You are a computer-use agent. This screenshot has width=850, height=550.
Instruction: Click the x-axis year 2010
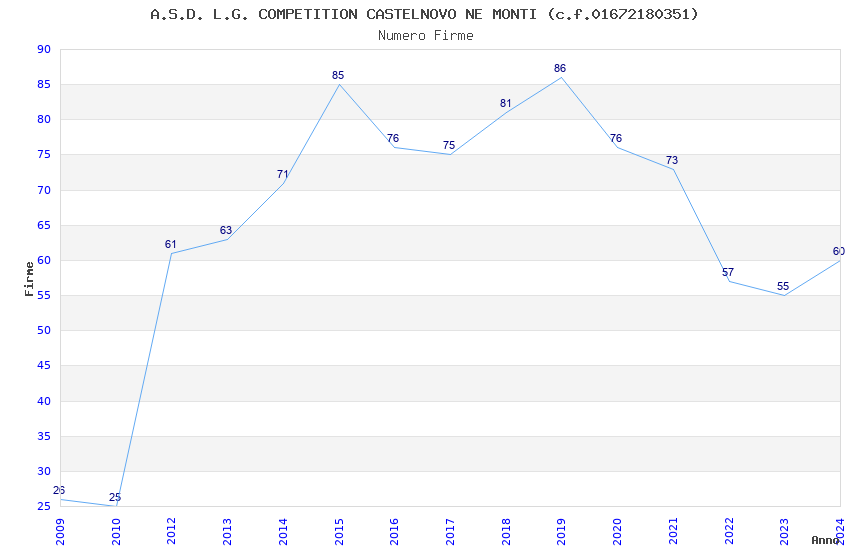116,532
